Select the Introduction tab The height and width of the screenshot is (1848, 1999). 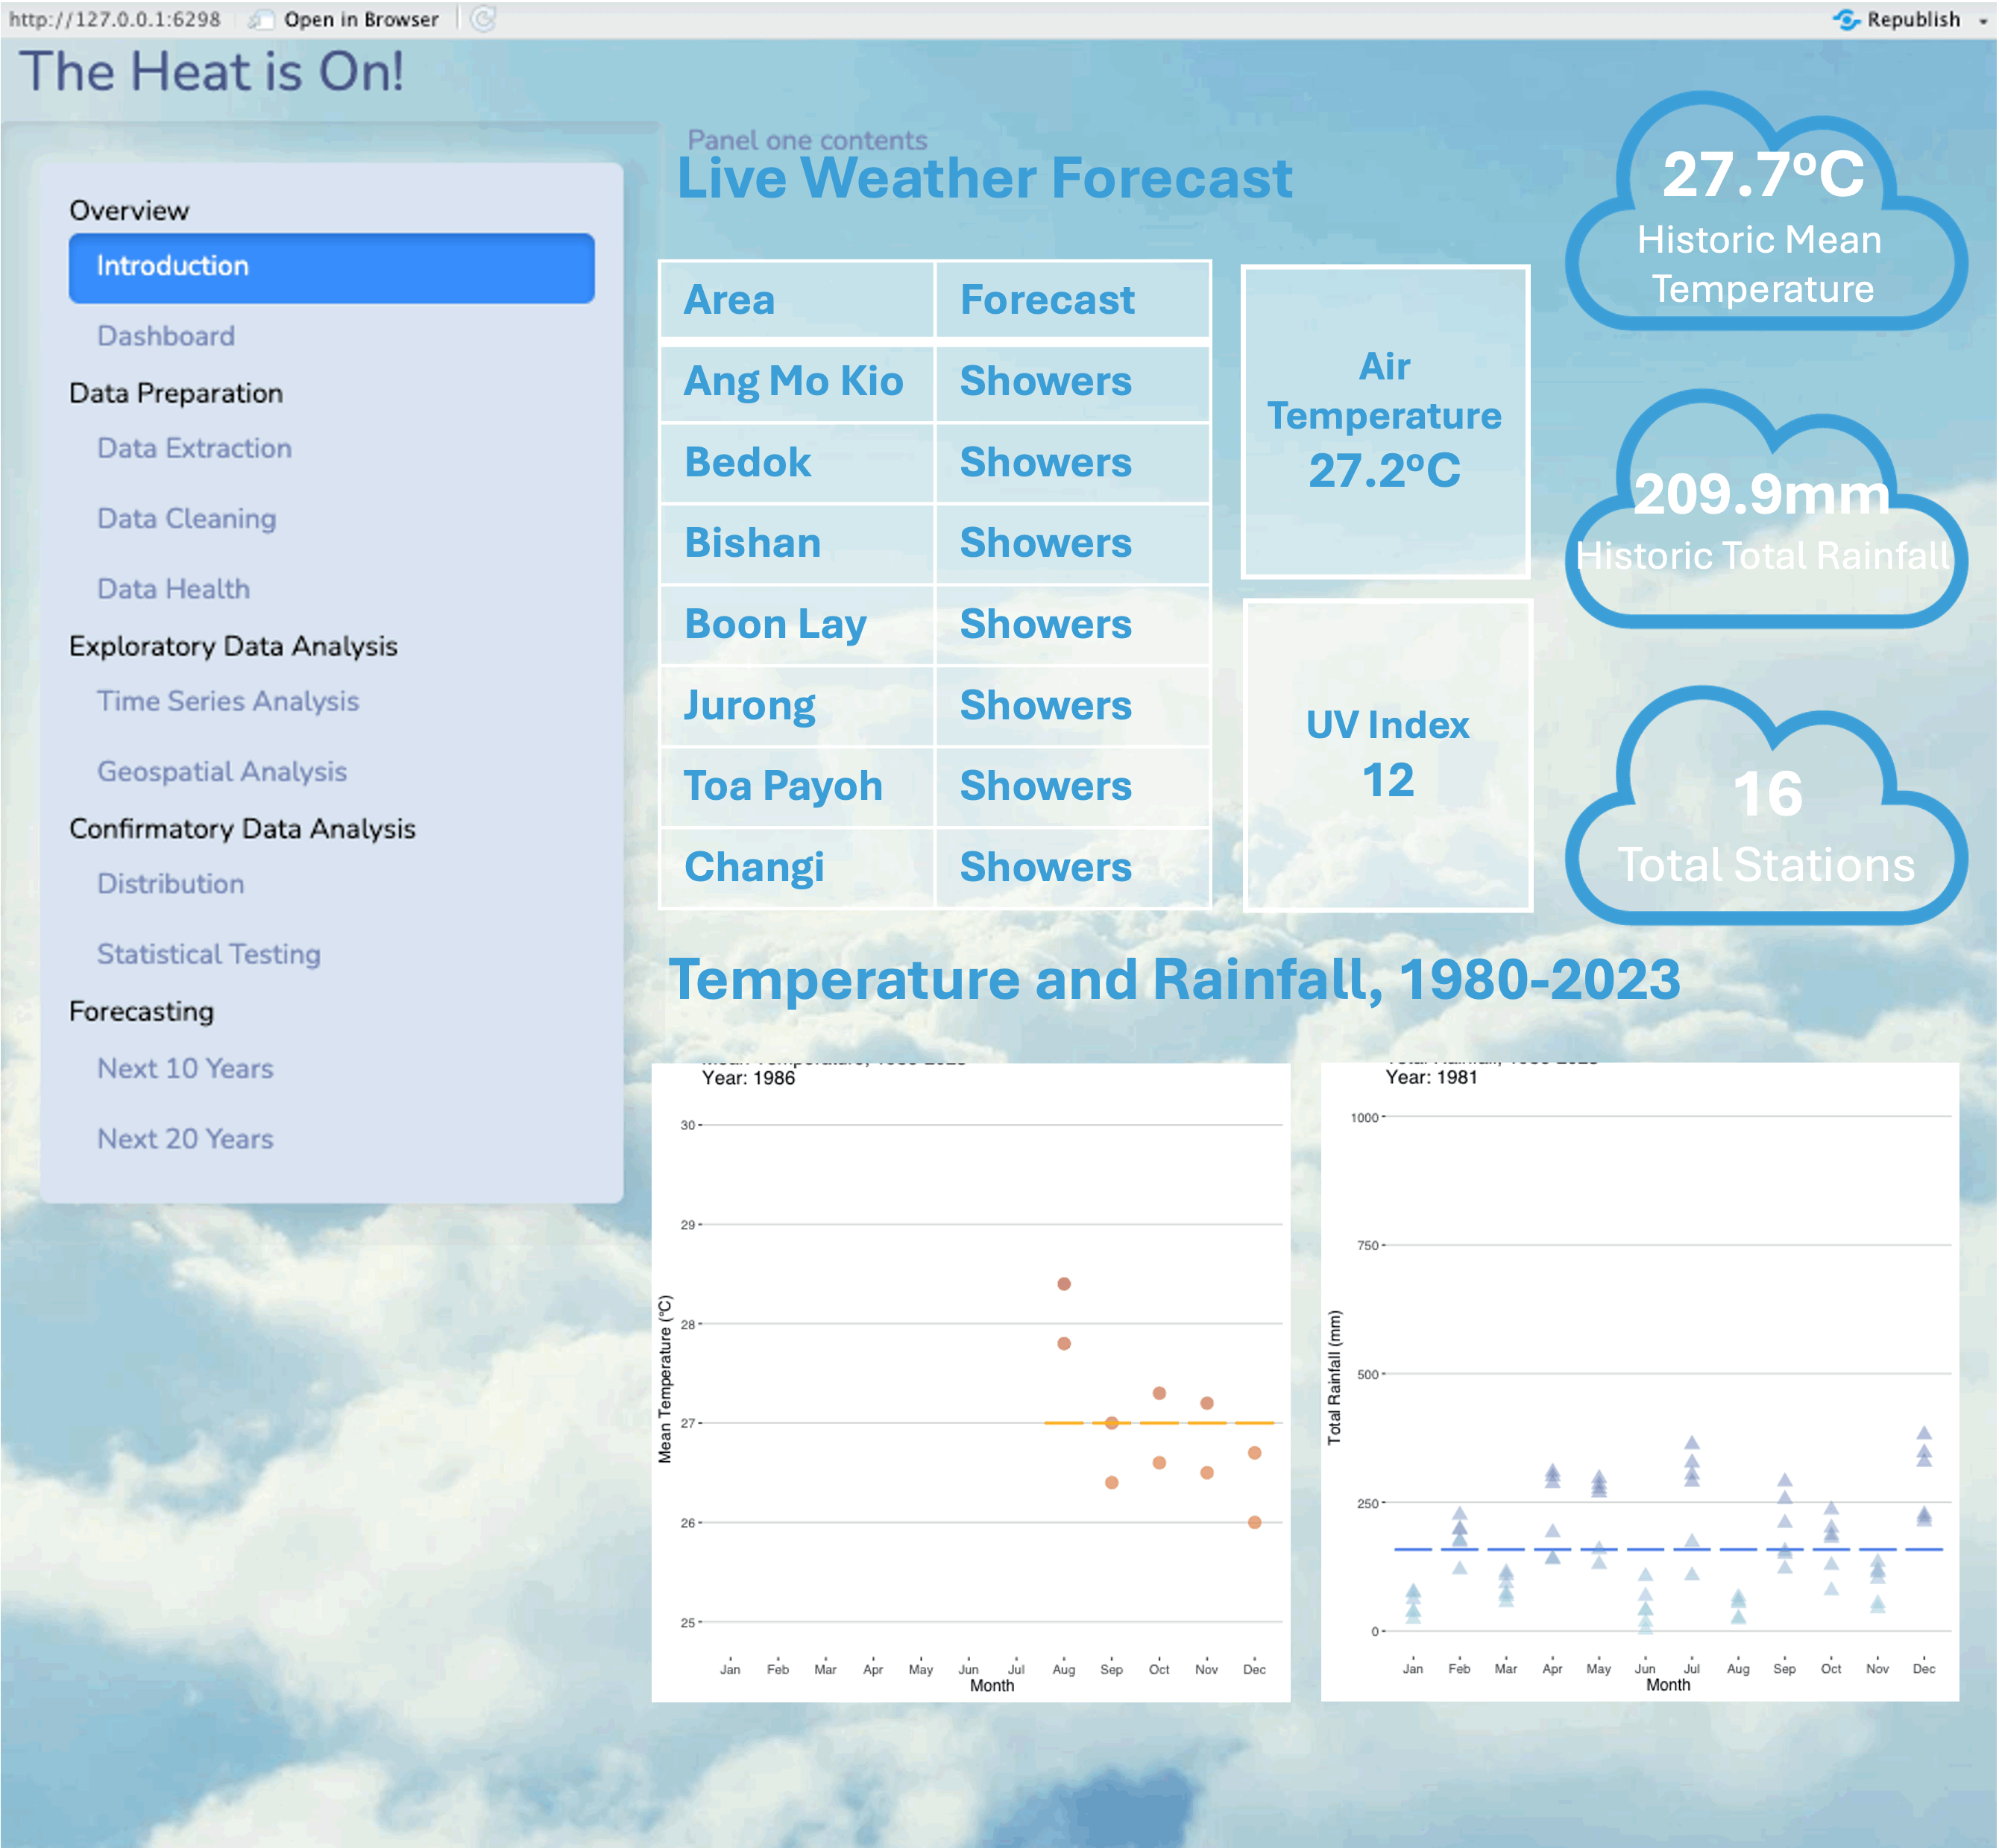[331, 267]
